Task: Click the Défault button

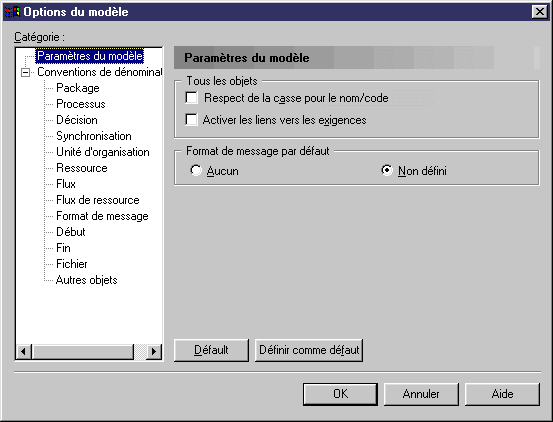Action: point(211,350)
